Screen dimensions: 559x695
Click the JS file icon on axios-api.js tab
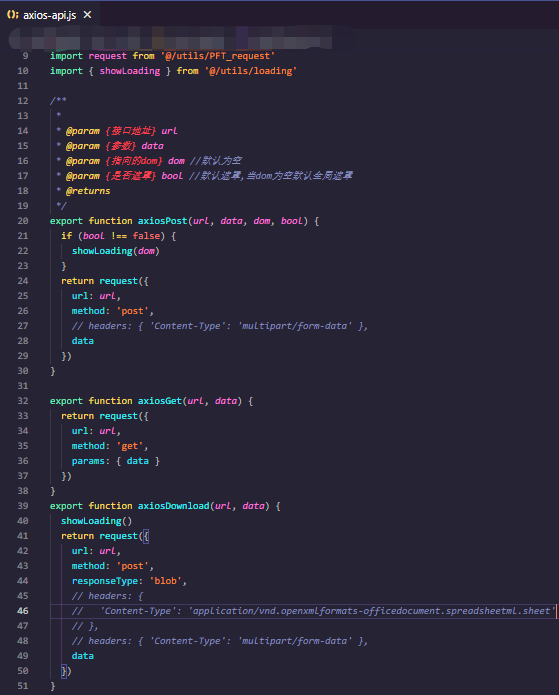(12, 15)
